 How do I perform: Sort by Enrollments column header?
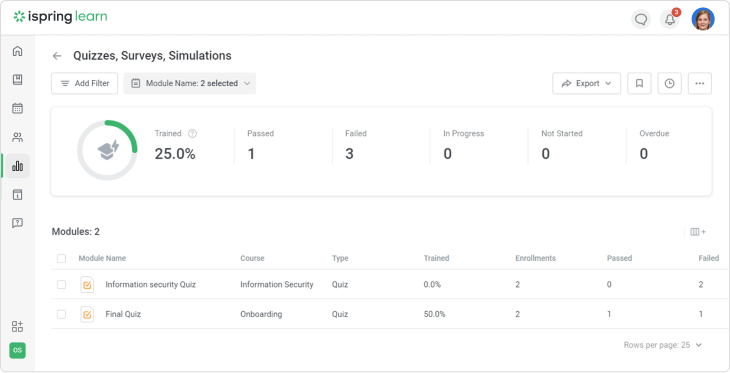pyautogui.click(x=535, y=258)
